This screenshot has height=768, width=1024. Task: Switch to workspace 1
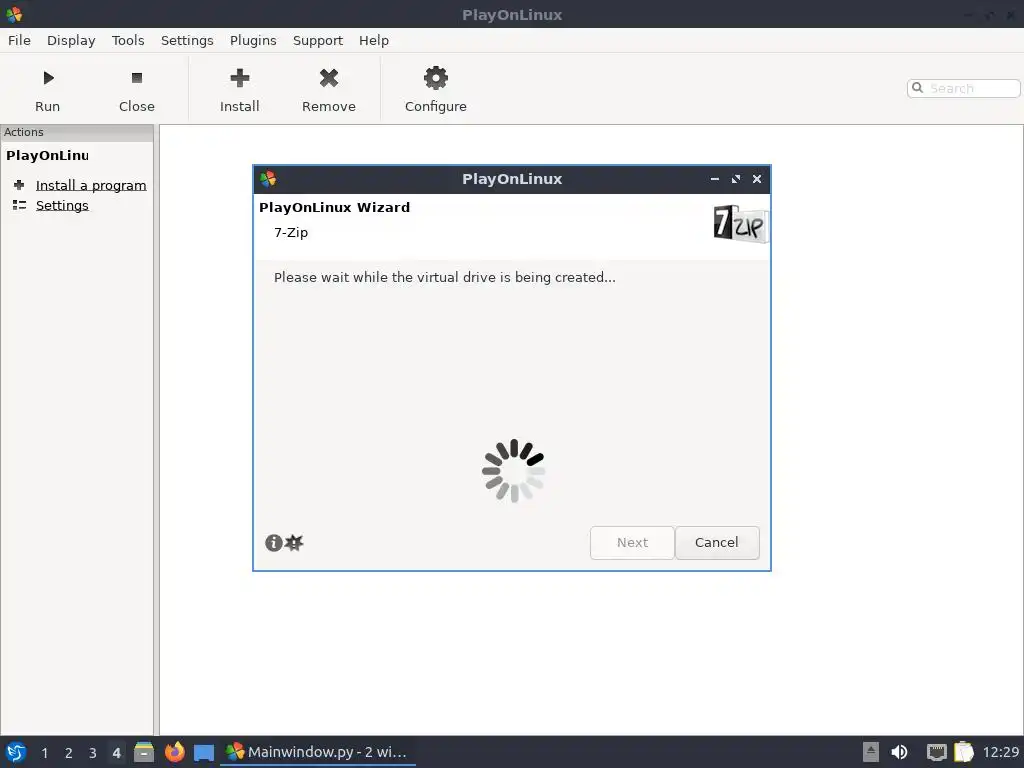(x=44, y=753)
